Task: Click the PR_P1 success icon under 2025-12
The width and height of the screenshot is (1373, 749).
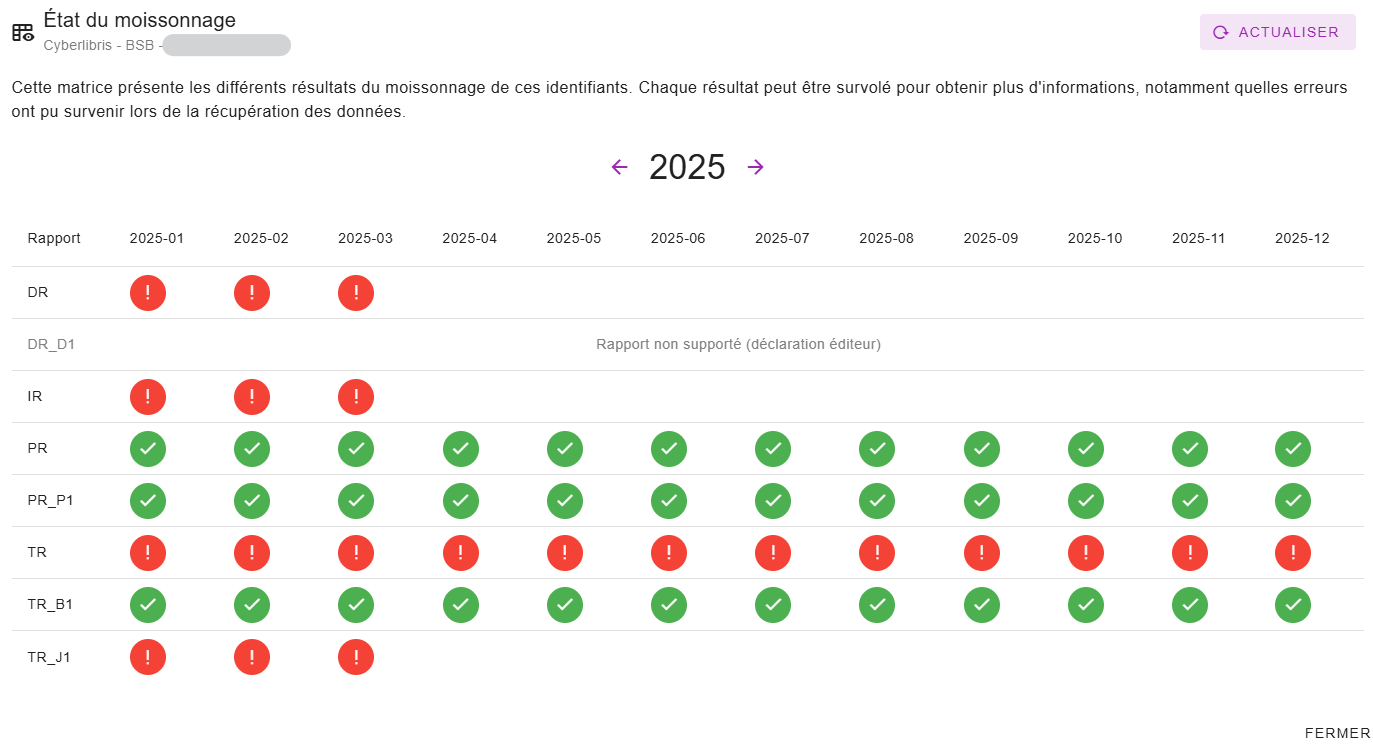Action: [x=1293, y=501]
